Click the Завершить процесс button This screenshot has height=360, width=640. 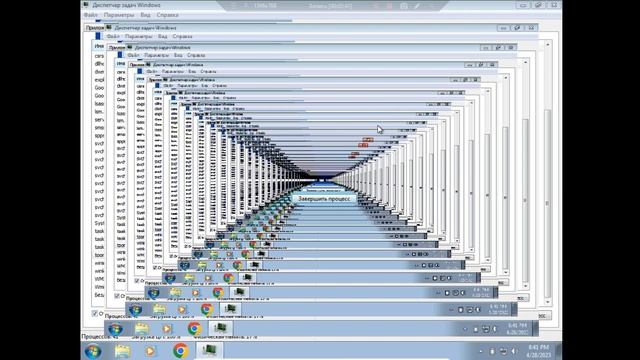pyautogui.click(x=324, y=199)
